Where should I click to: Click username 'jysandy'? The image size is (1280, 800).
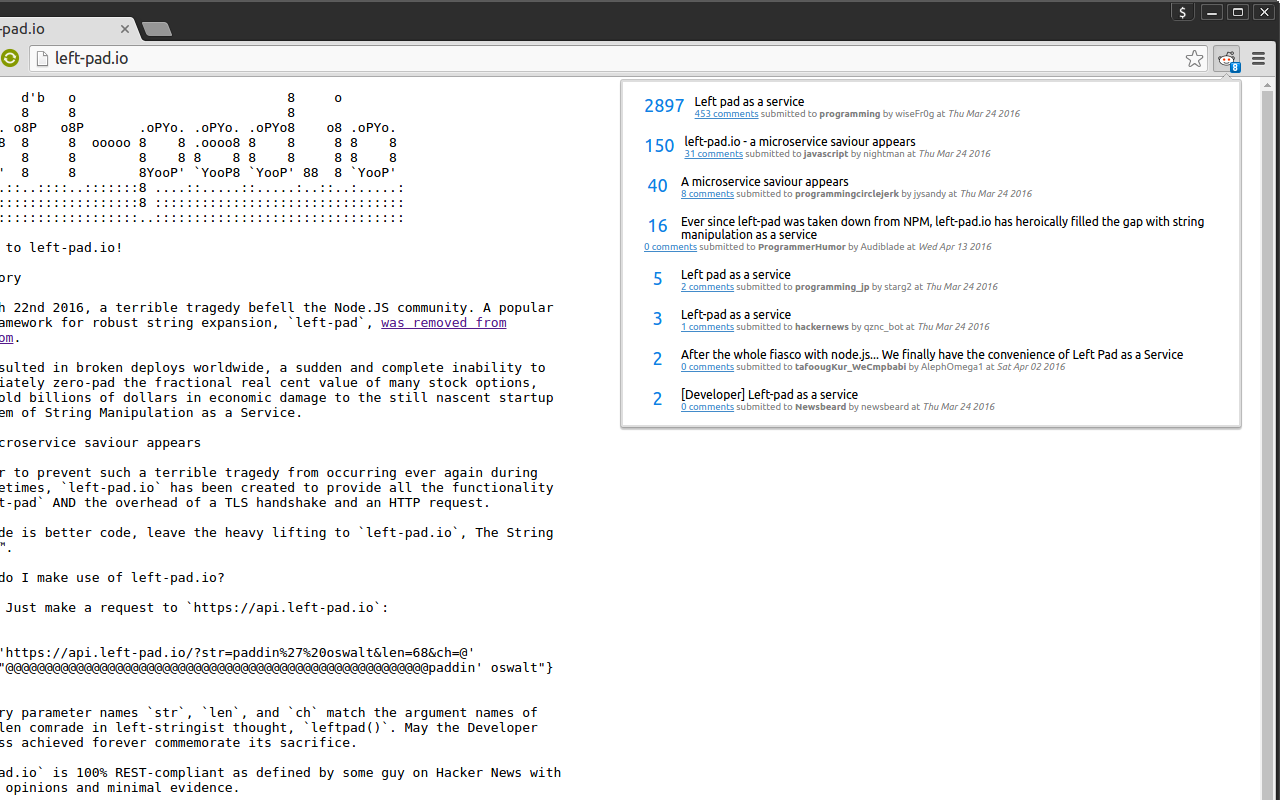point(929,194)
